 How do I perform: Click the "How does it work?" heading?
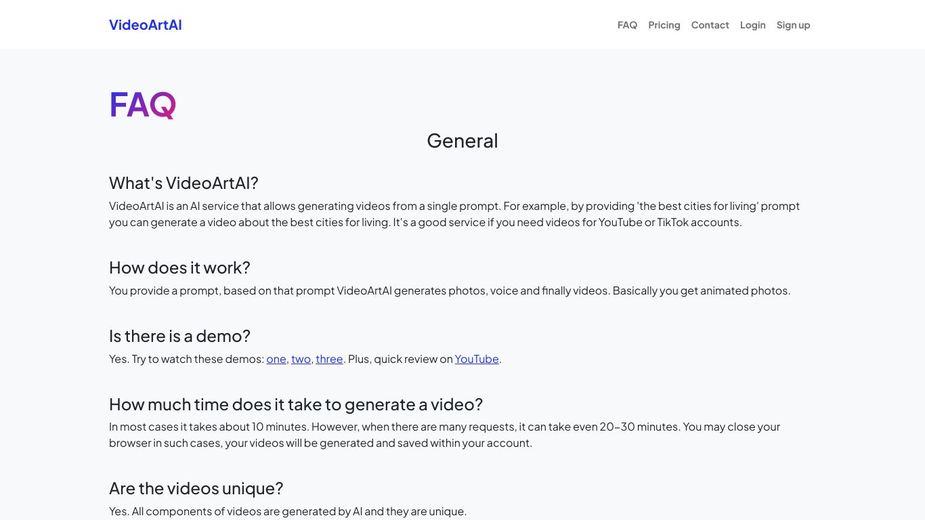[180, 267]
